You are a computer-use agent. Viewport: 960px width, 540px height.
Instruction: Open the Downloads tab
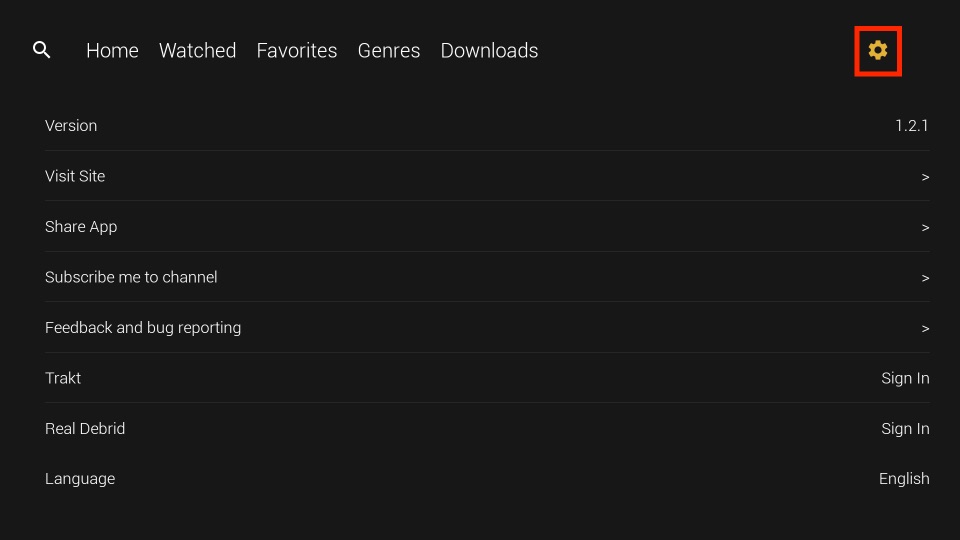pos(489,50)
